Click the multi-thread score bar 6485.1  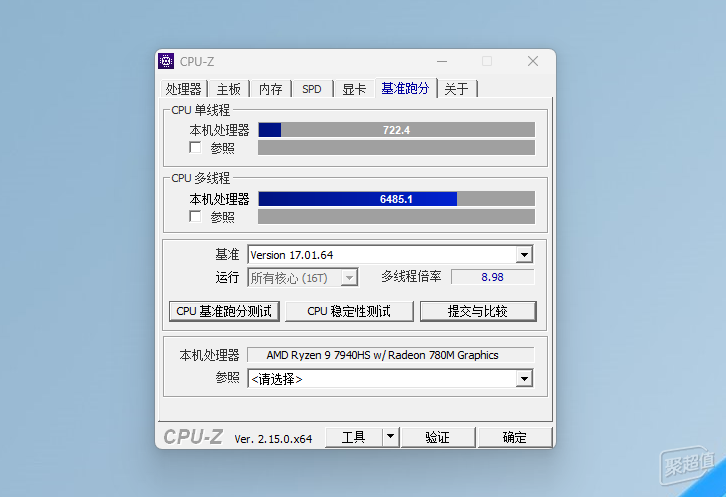click(396, 199)
